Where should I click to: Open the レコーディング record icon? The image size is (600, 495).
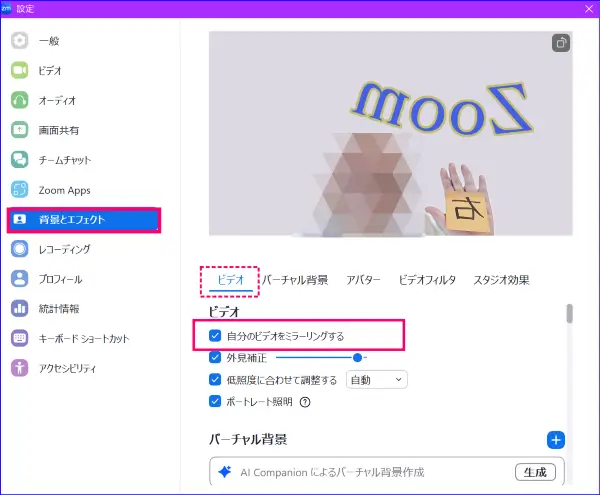click(20, 249)
